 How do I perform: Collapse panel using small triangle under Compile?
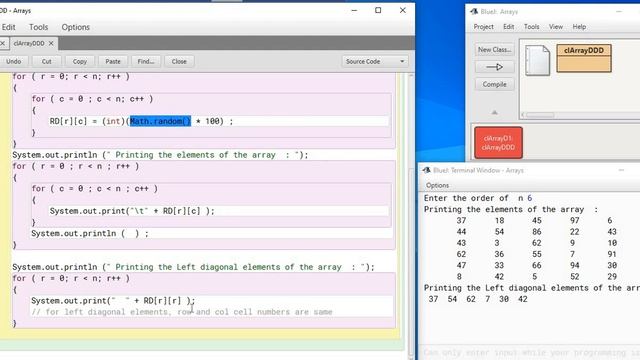coord(494,112)
